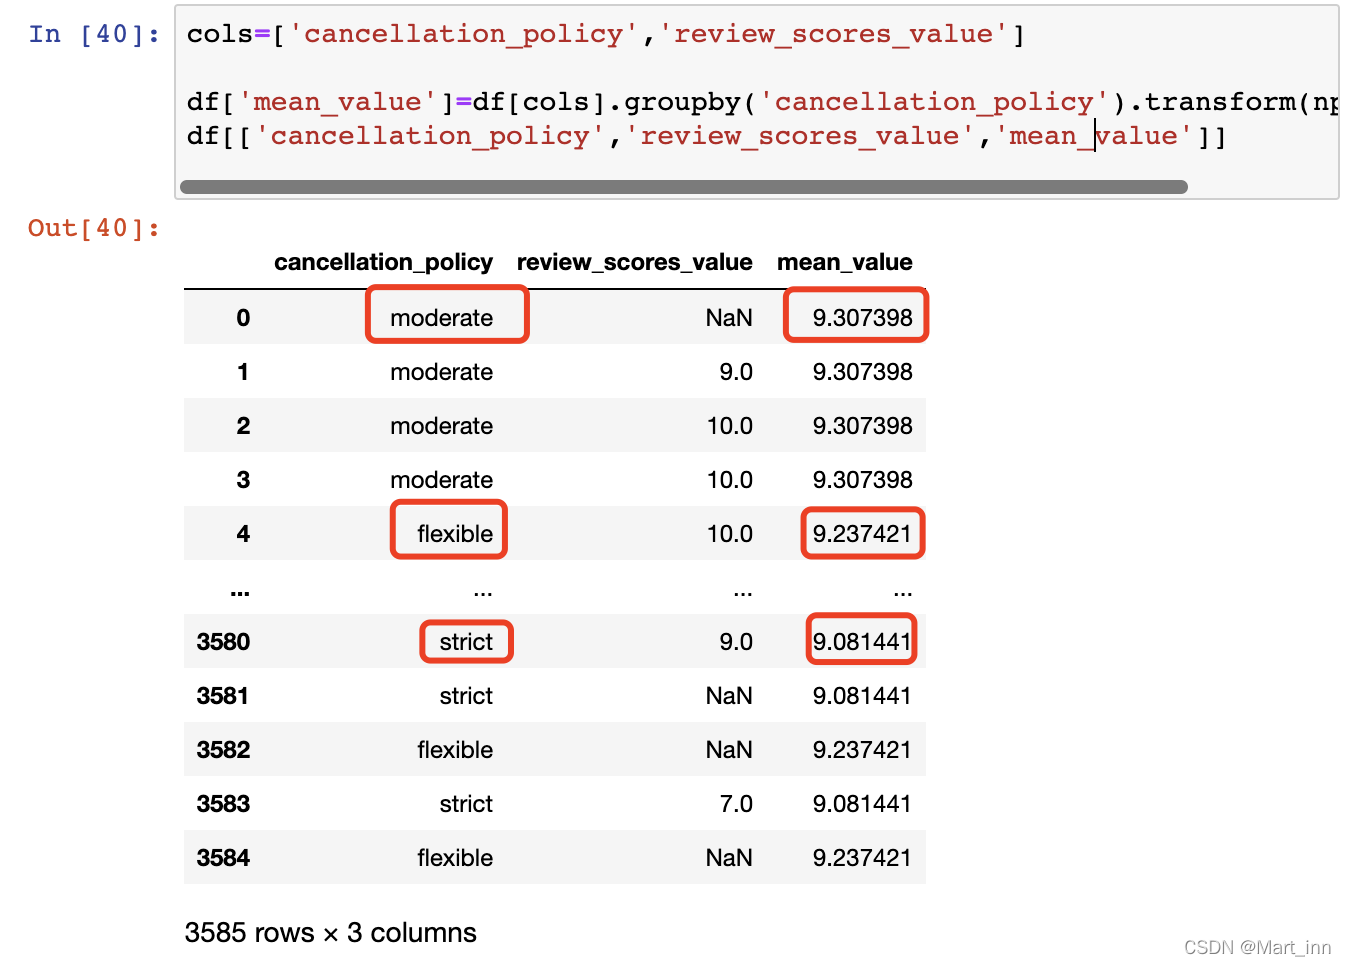Click 'strict' cell in row 3580
The height and width of the screenshot is (966, 1346).
pyautogui.click(x=466, y=642)
